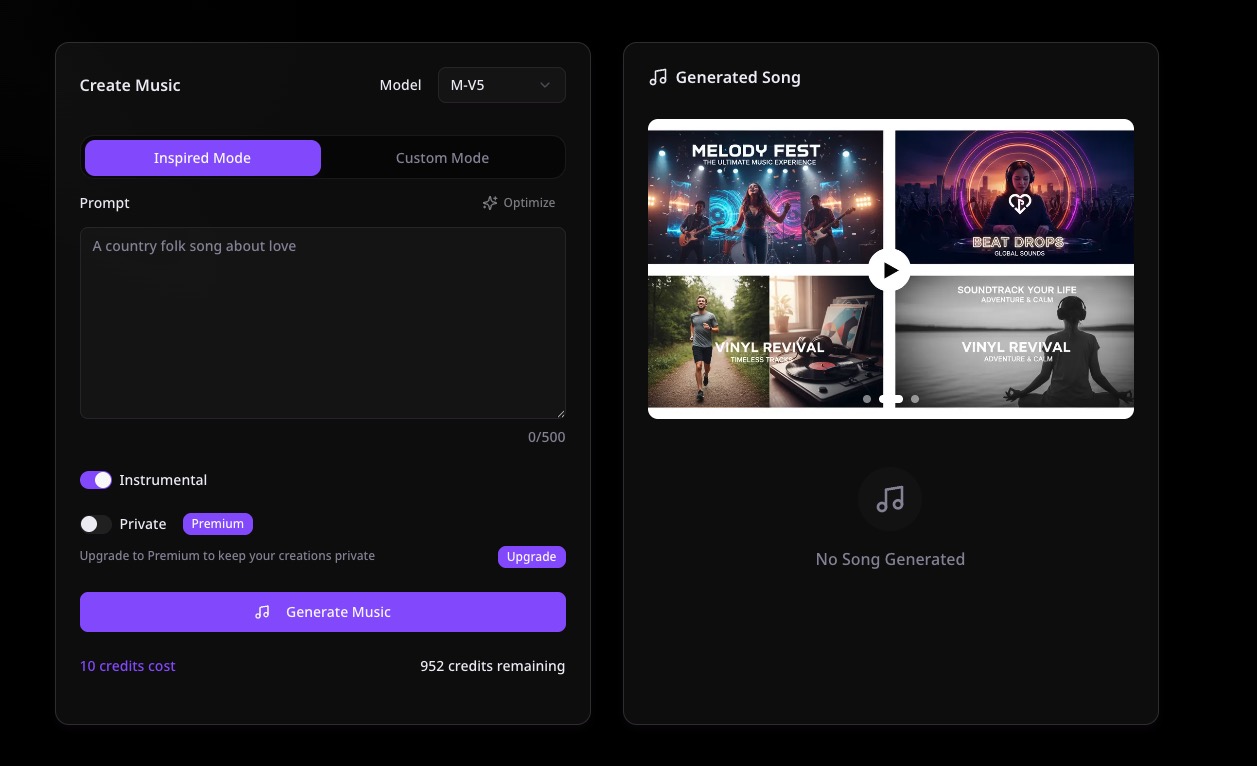Select the first carousel dot indicator
The height and width of the screenshot is (766, 1257).
[867, 399]
